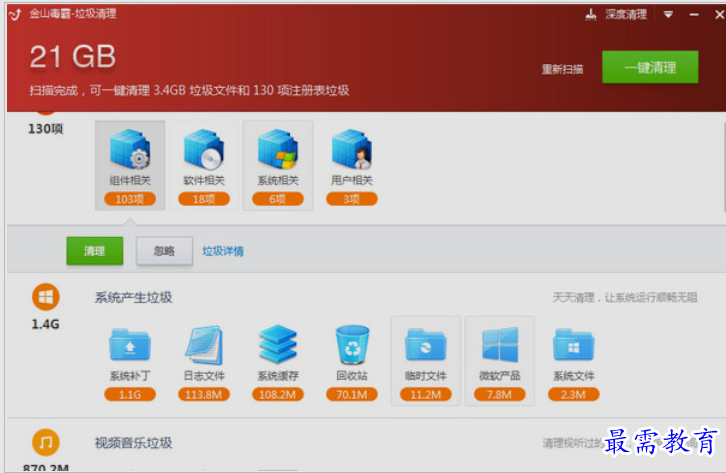Select the 组件相关 registry icon
The image size is (726, 473).
[130, 149]
